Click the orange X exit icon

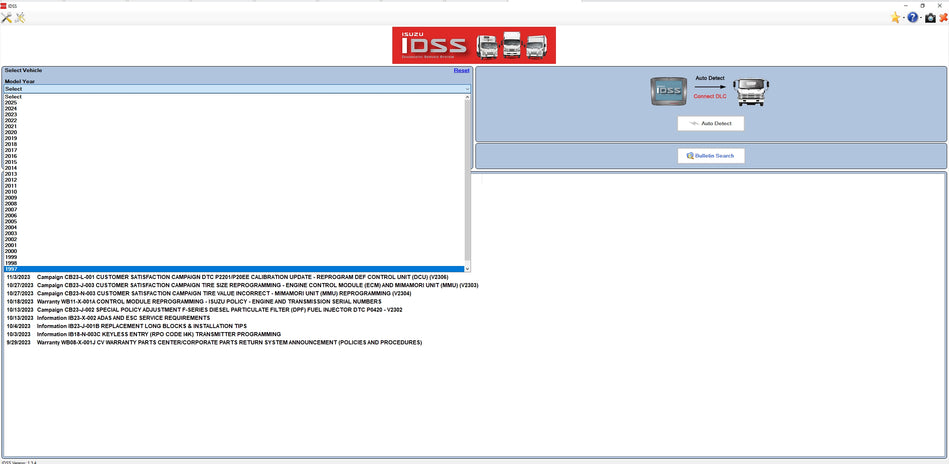click(943, 18)
